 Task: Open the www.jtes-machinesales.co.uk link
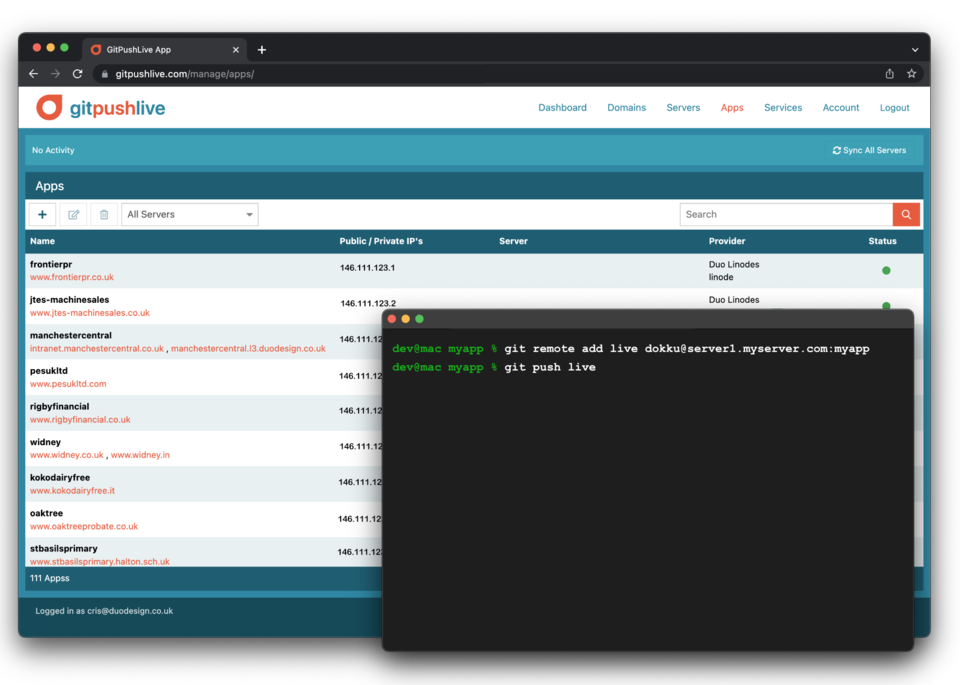coord(89,313)
